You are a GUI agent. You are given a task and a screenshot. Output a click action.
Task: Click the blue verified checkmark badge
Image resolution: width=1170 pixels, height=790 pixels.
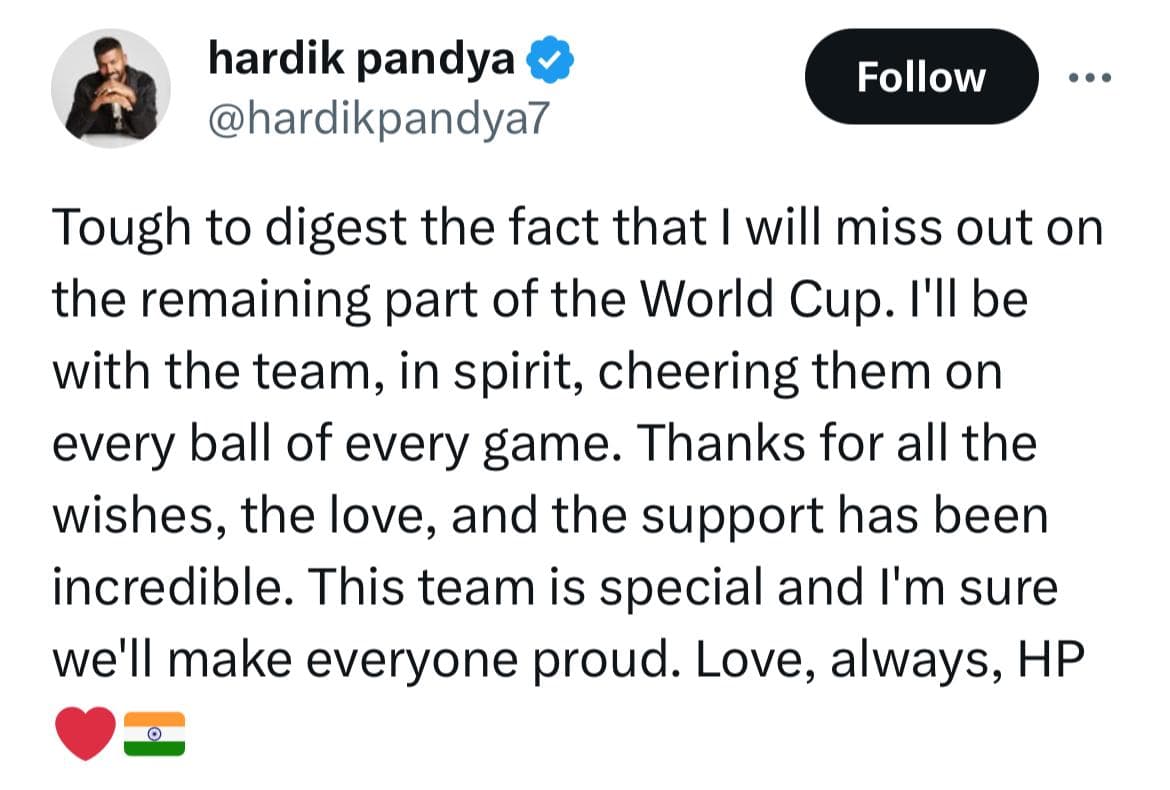(x=551, y=58)
